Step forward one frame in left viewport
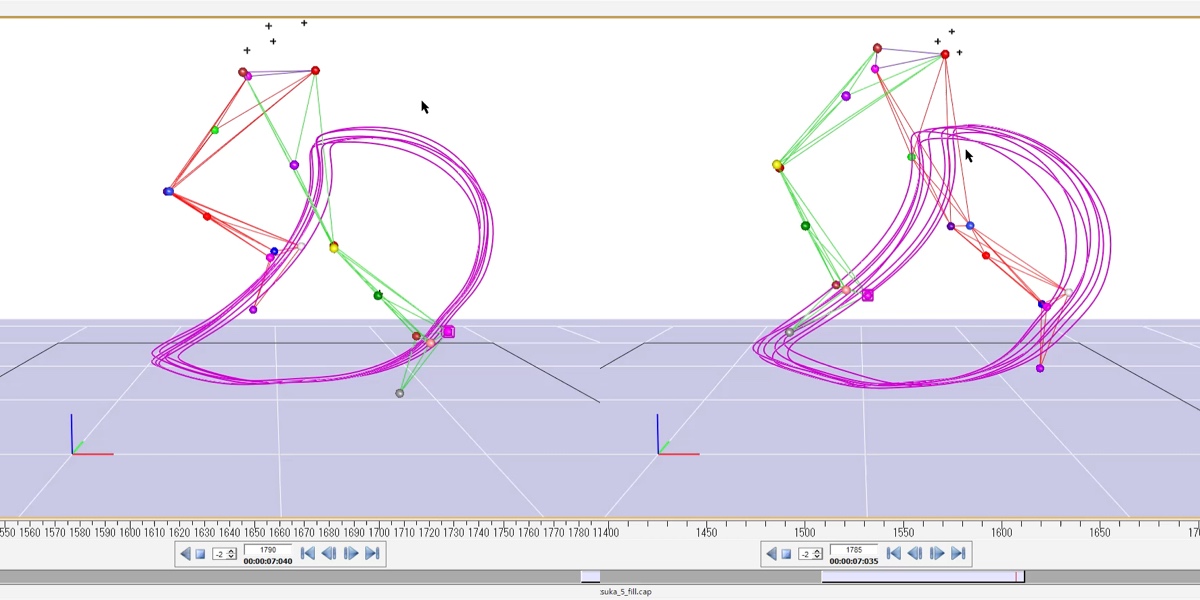This screenshot has width=1200, height=600. (x=351, y=553)
